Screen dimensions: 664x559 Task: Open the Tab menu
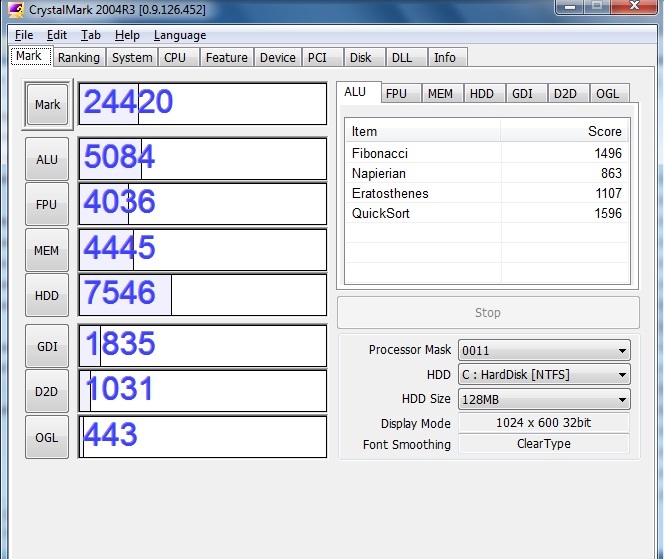coord(91,35)
